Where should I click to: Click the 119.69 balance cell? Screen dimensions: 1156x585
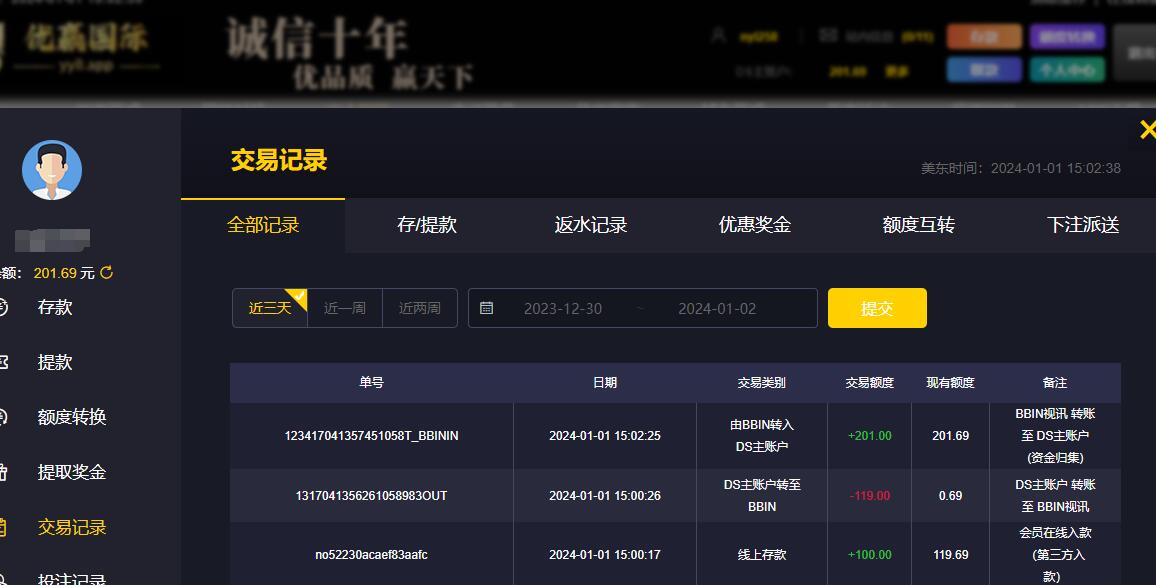950,554
